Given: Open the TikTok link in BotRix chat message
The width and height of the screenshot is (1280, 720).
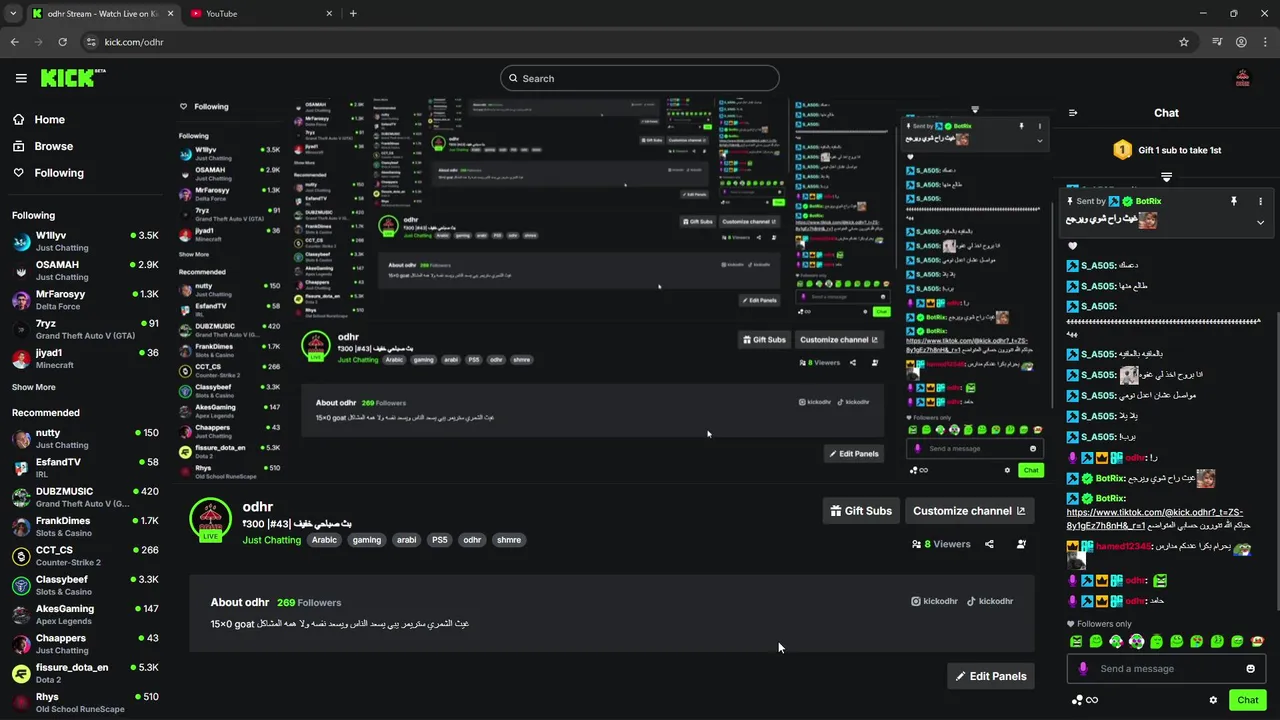Looking at the screenshot, I should 1154,518.
